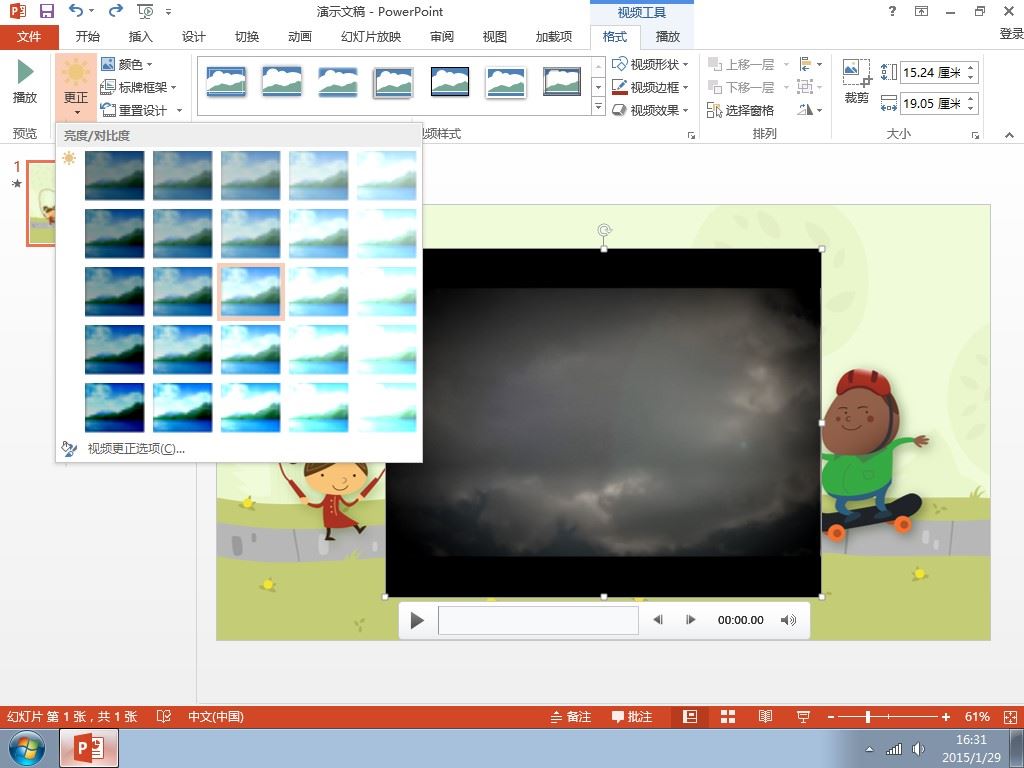
Task: Open 视频效果 video effects dropdown
Action: pos(650,110)
